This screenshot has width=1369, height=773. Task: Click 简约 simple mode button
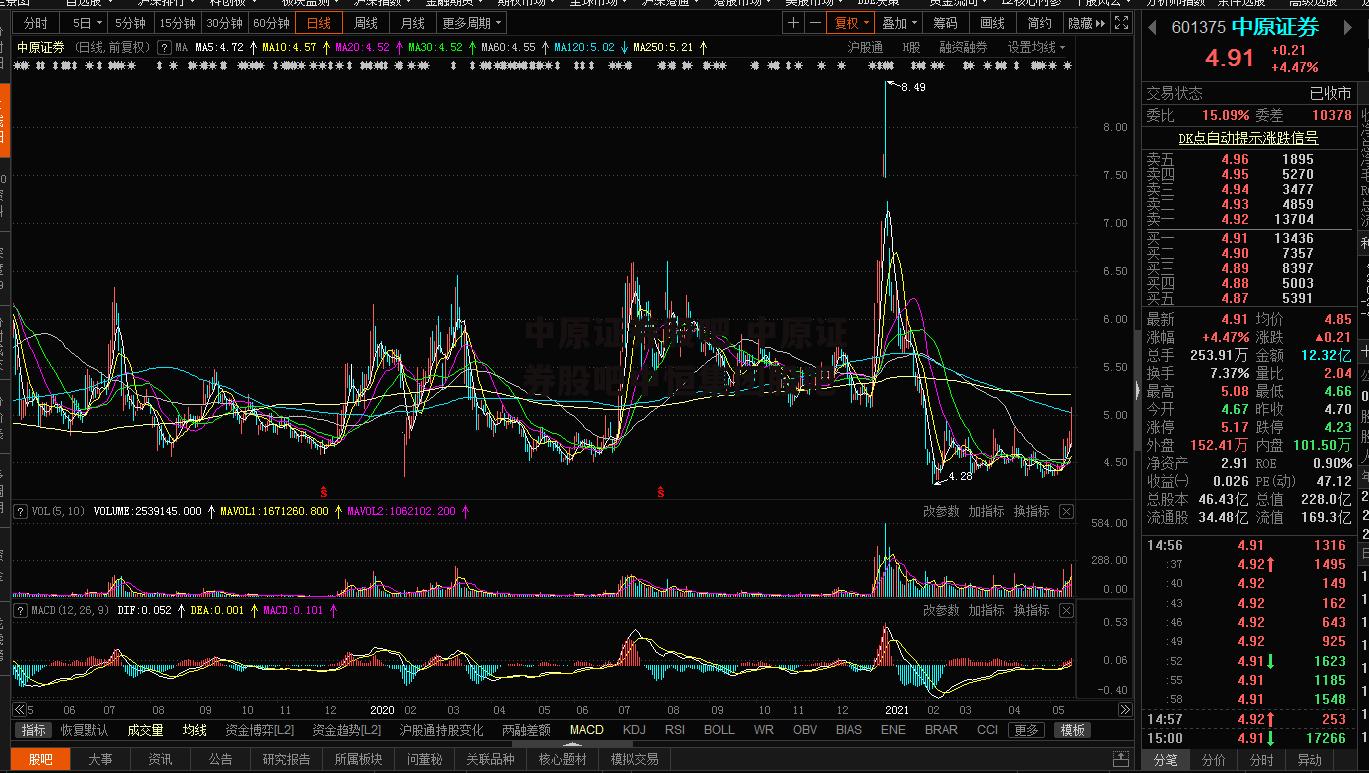(x=1039, y=23)
